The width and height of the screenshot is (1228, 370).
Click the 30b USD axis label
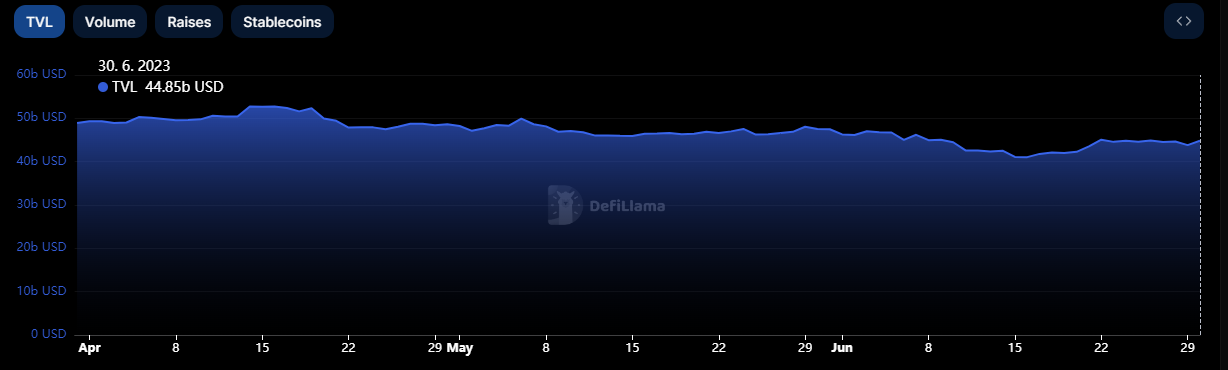tap(41, 204)
